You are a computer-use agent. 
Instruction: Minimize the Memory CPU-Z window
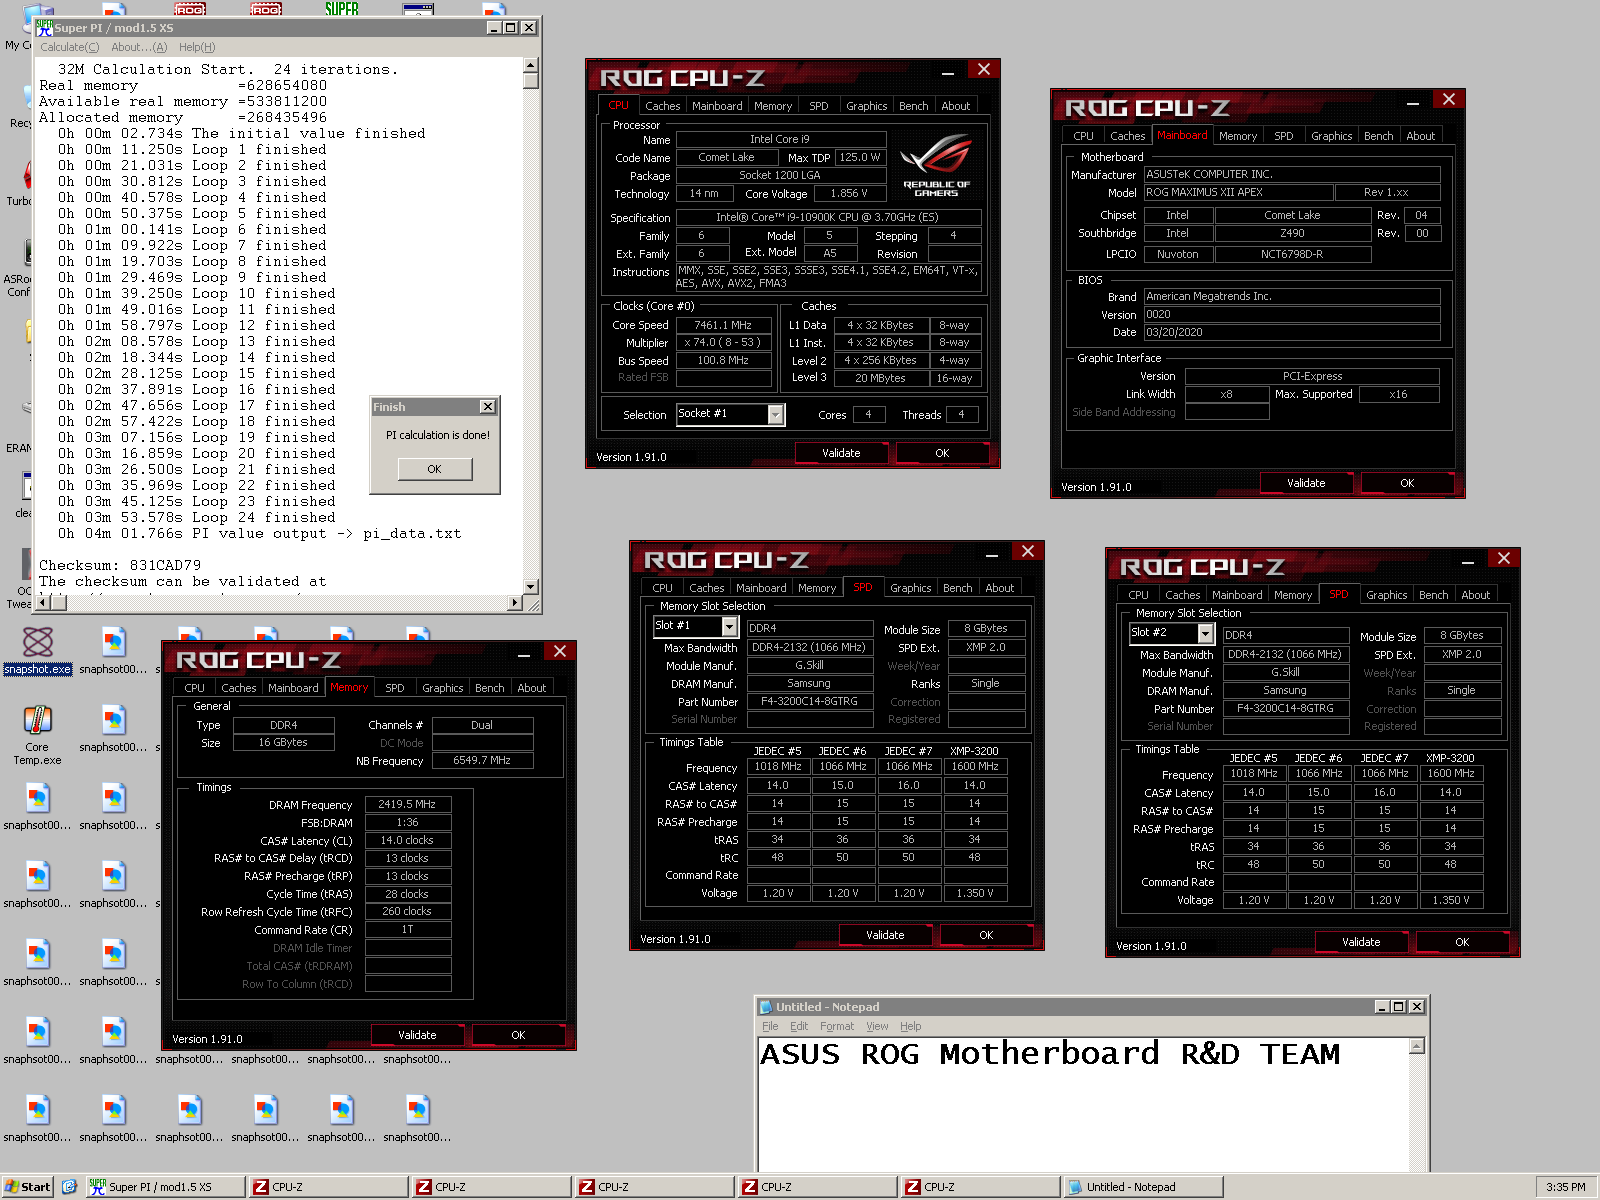coord(524,653)
